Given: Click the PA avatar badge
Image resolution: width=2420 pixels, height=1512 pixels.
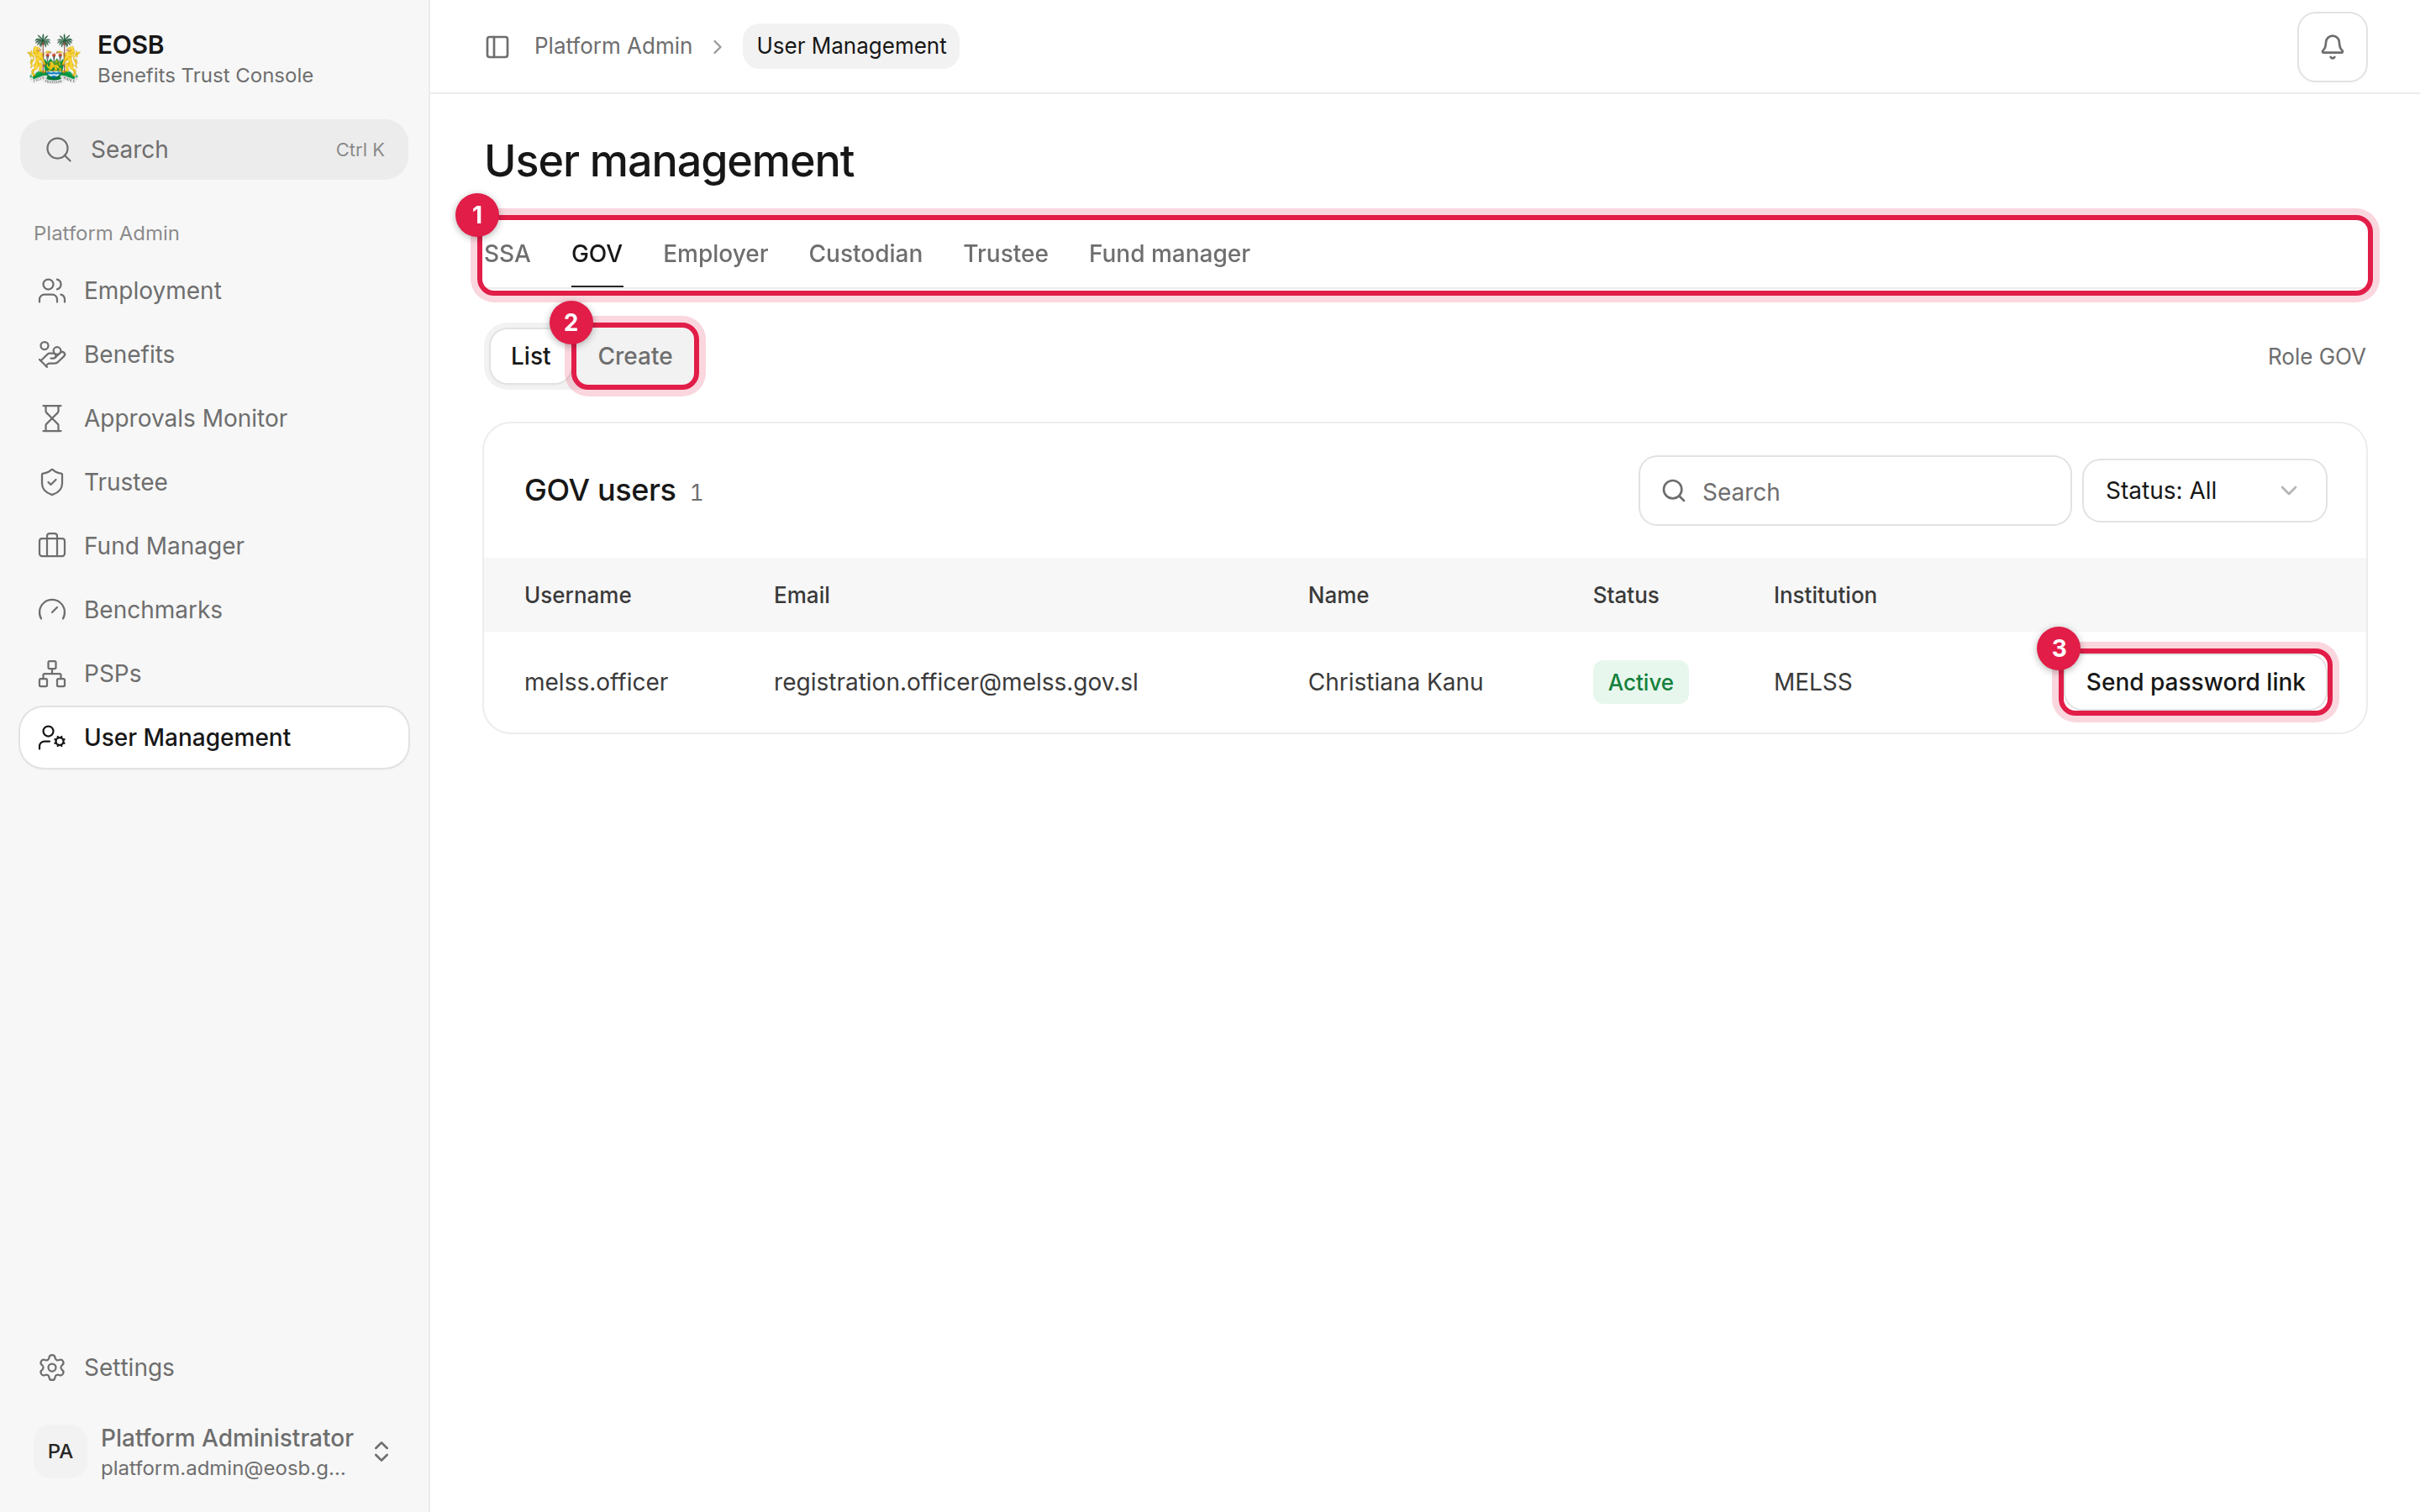Looking at the screenshot, I should 60,1451.
